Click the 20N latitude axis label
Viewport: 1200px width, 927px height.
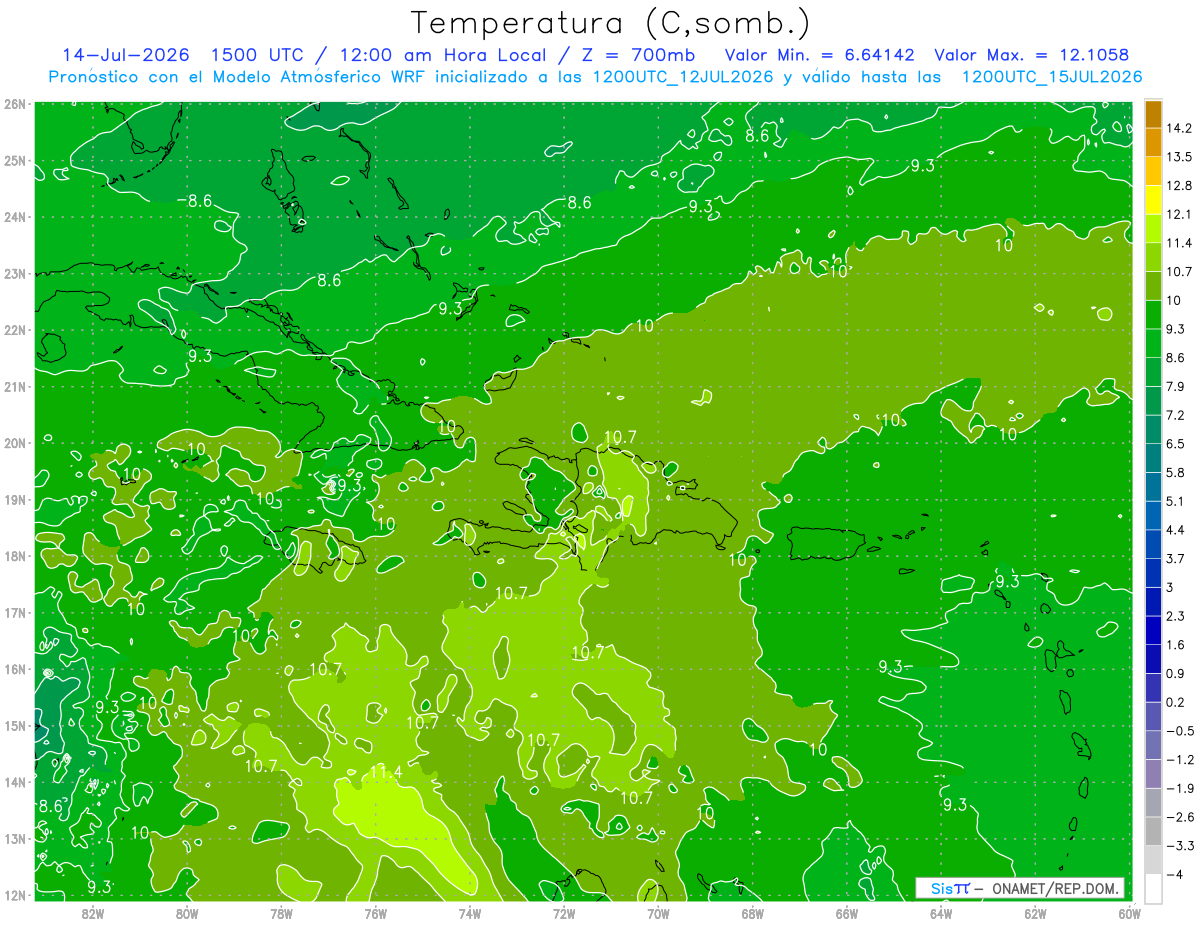point(15,443)
